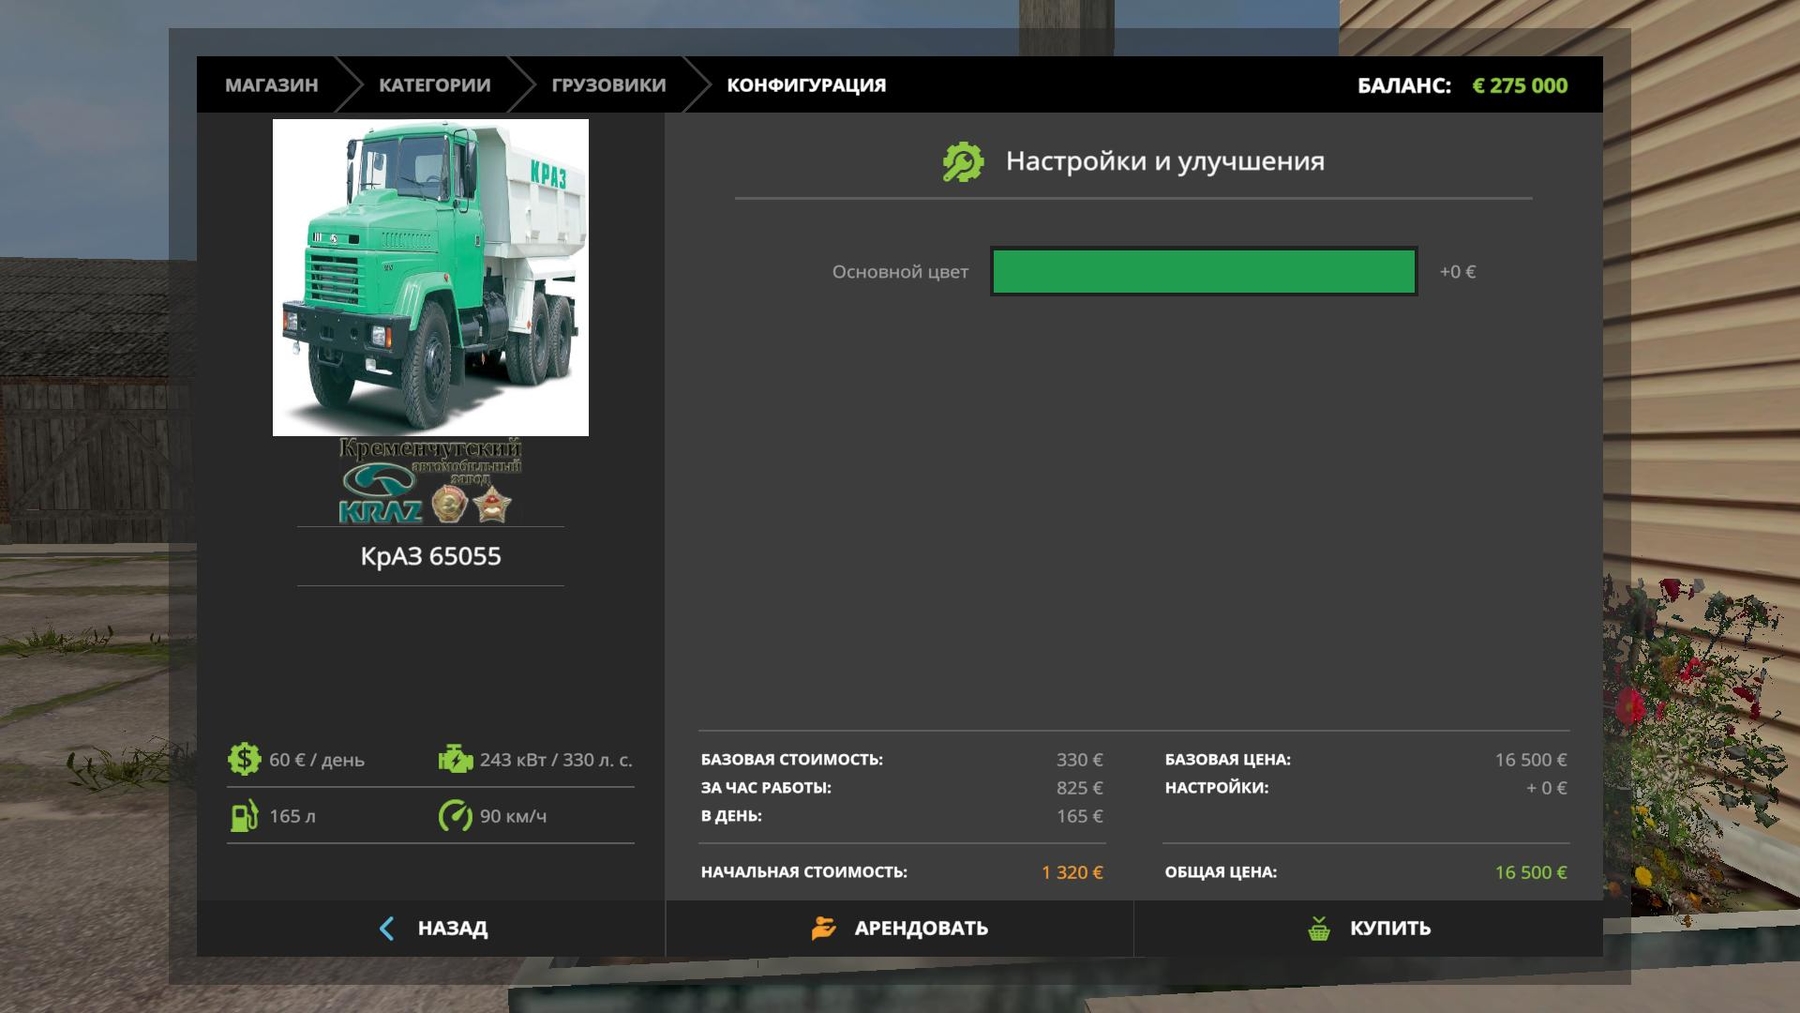Select the Конфигурация breadcrumb tab

(x=806, y=85)
